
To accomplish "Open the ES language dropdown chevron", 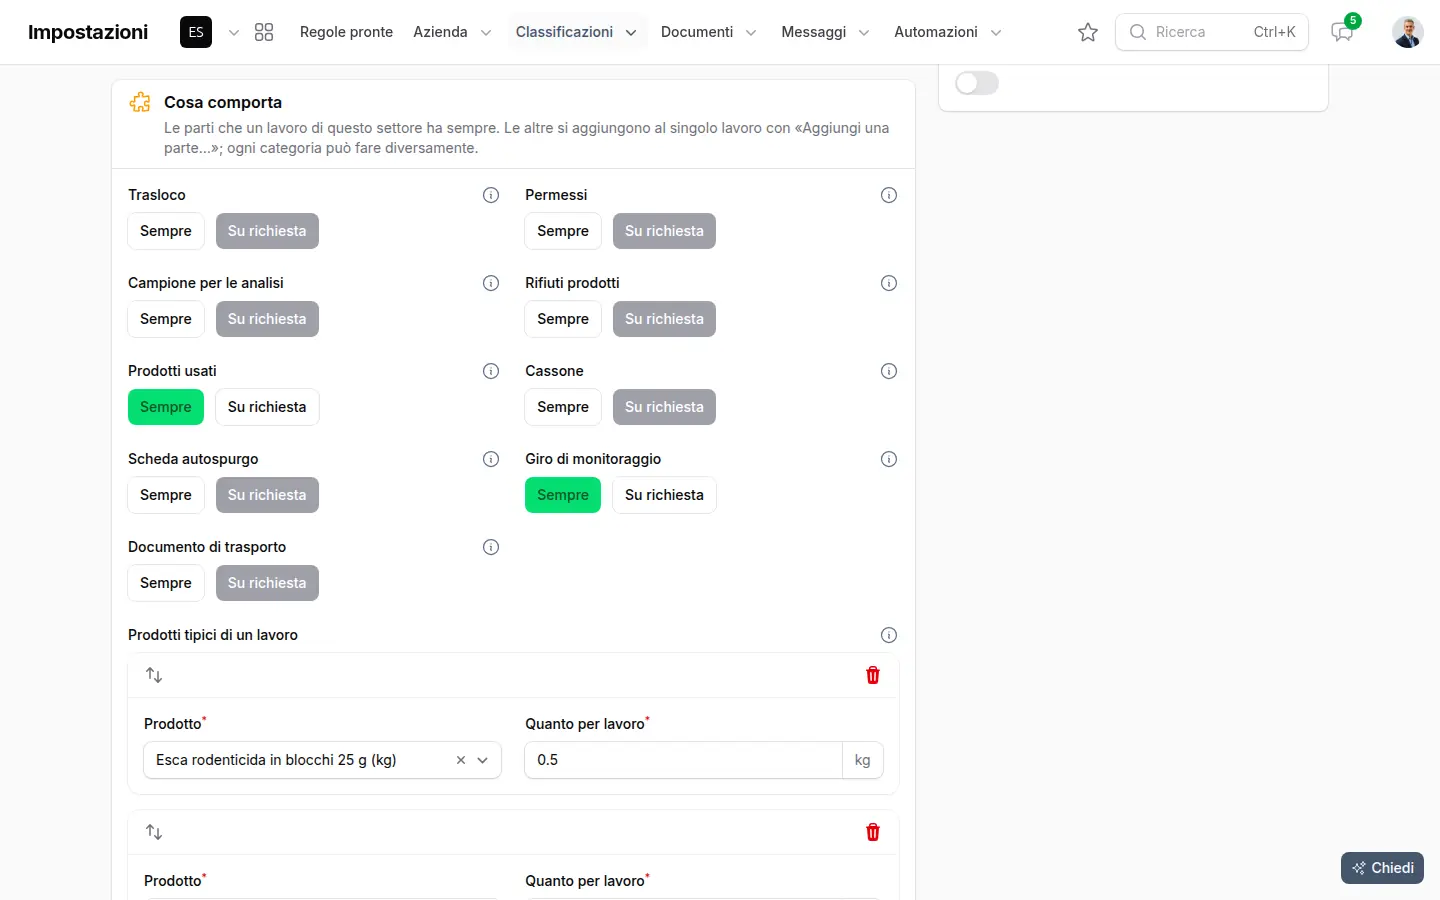I will 234,33.
